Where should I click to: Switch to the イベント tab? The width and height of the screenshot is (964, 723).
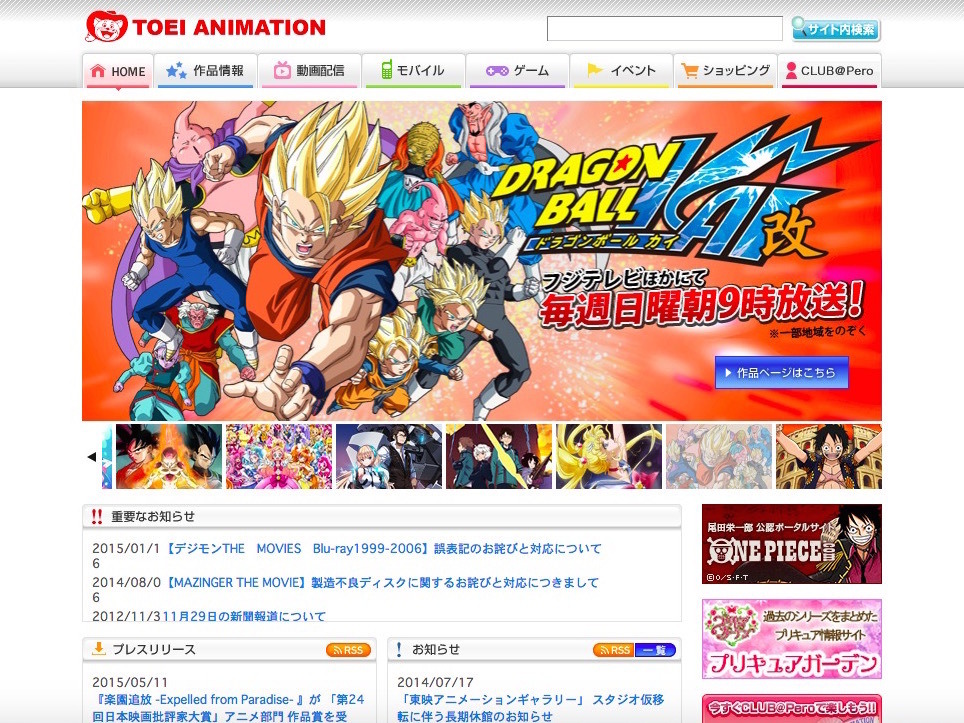[620, 71]
